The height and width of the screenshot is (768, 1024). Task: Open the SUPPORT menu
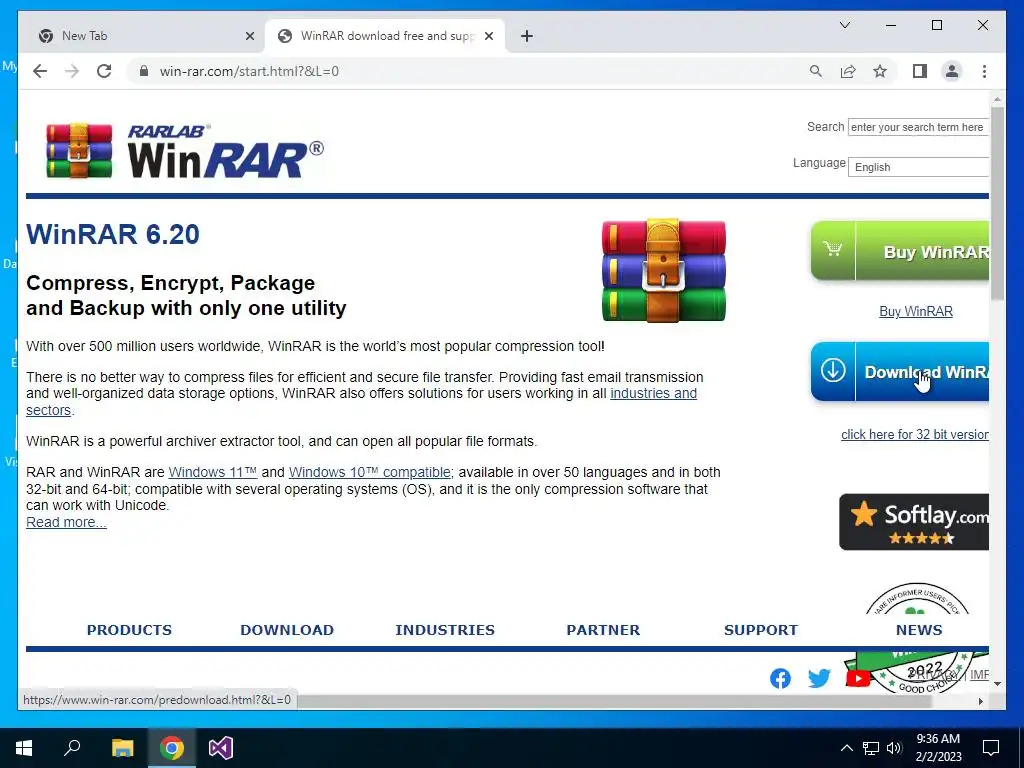tap(761, 630)
